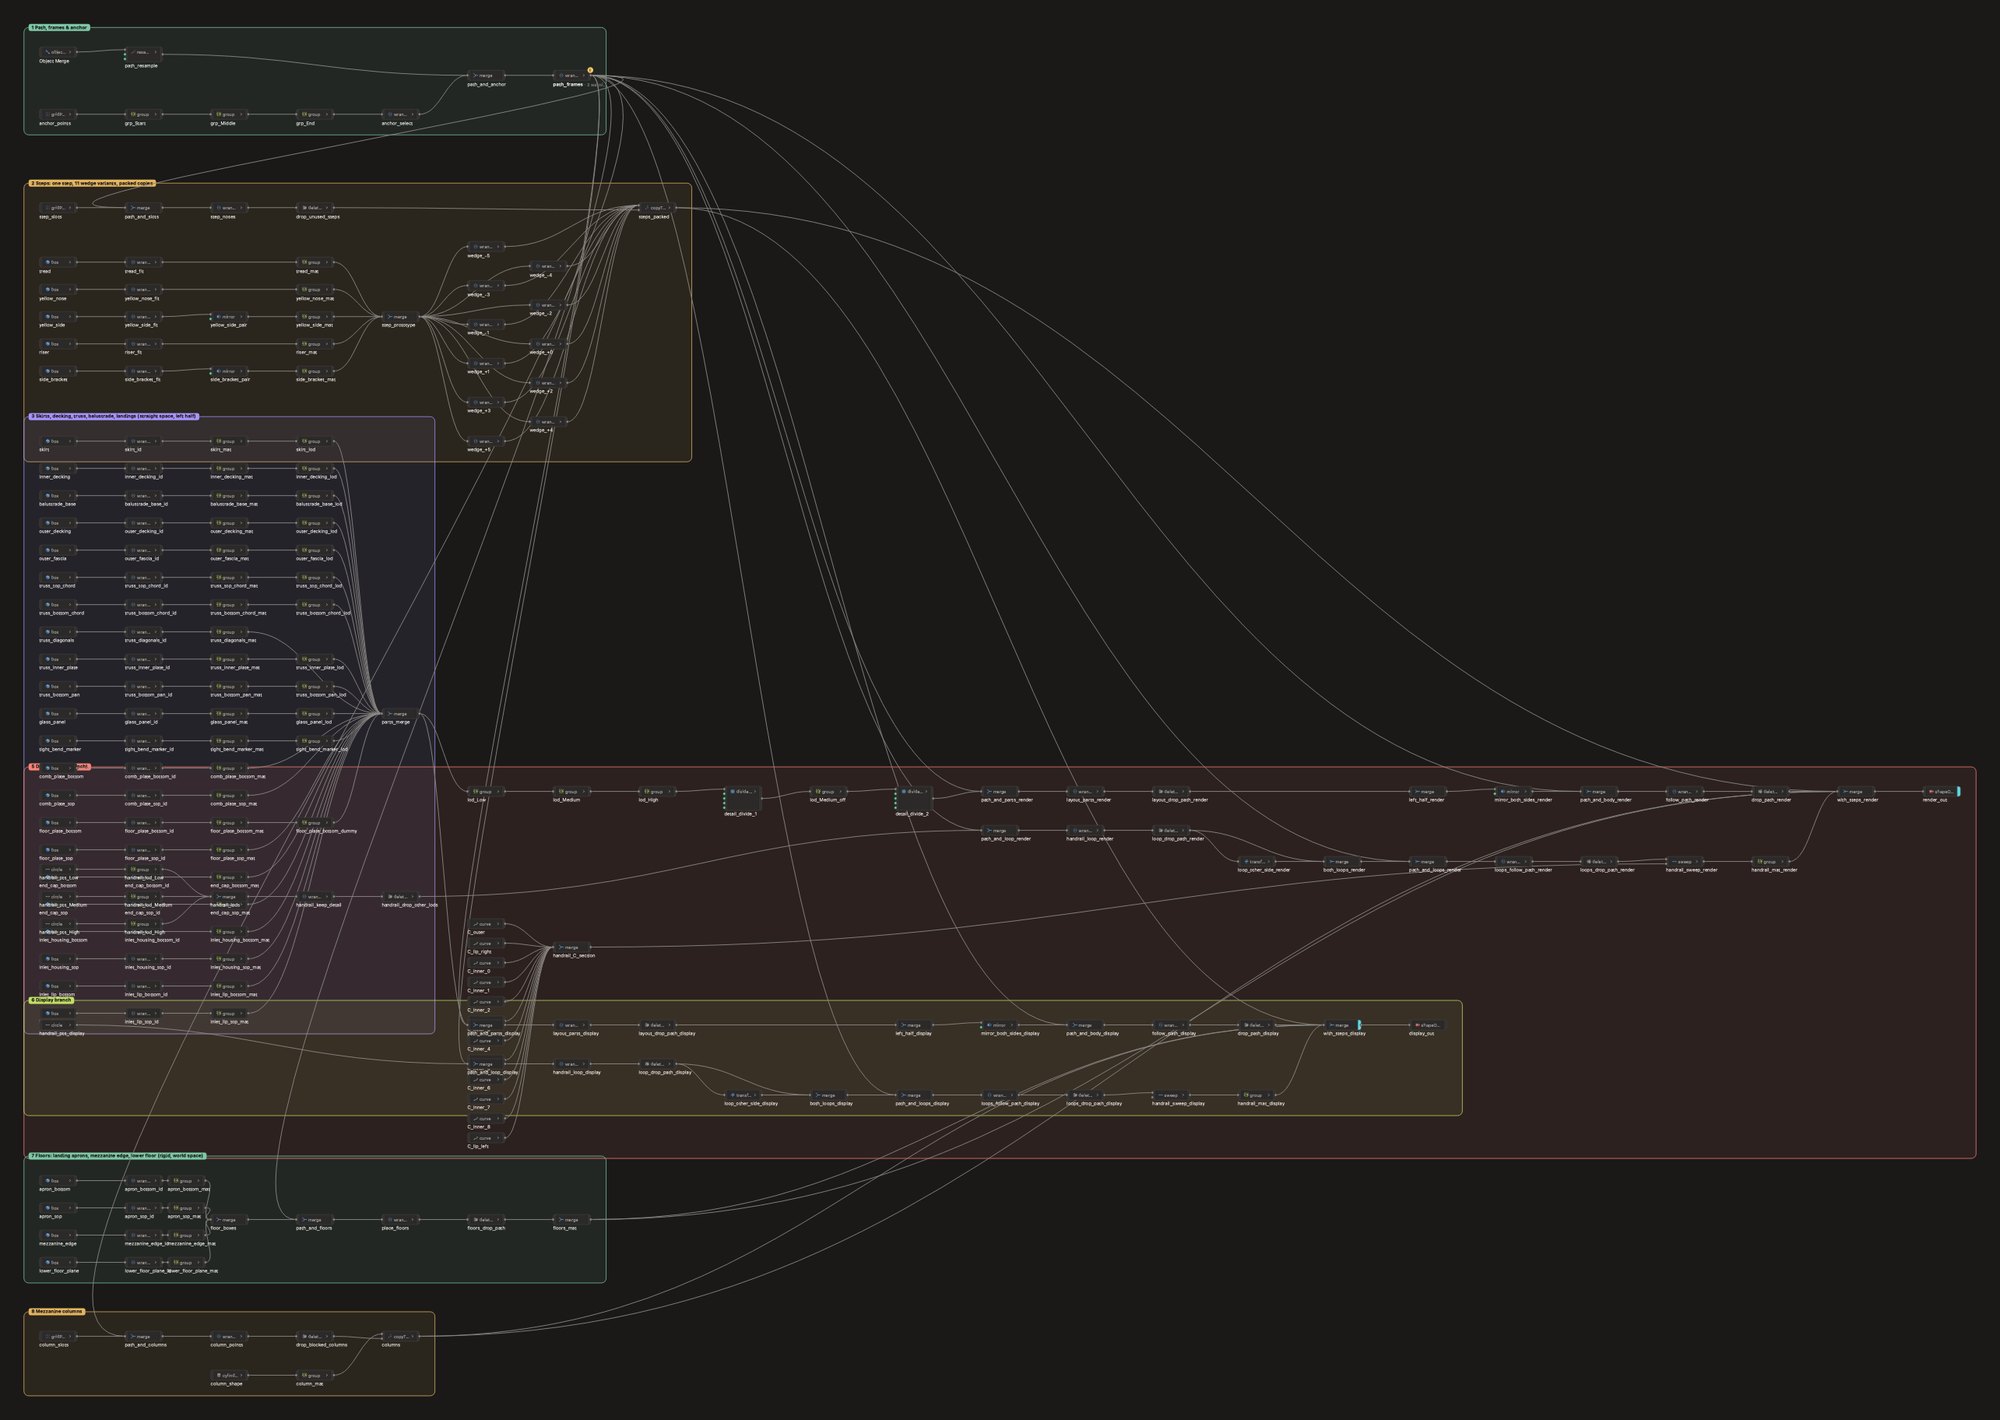Screen dimensions: 2000x1420
Task: Toggle the cyan display flag on render_out
Action: pyautogui.click(x=1959, y=791)
